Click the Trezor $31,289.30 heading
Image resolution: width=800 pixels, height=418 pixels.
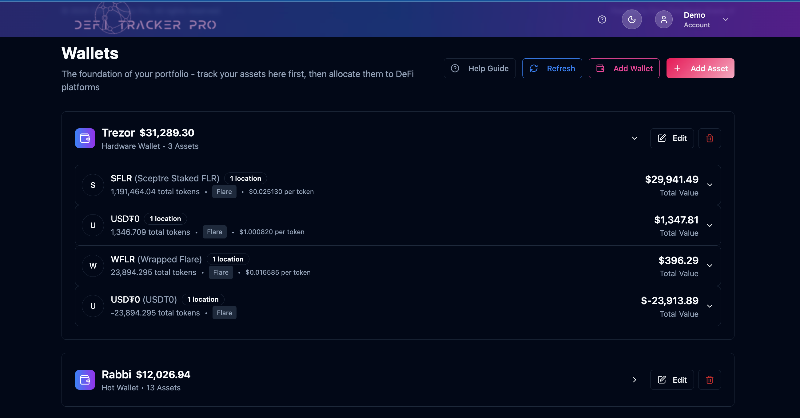pos(148,133)
